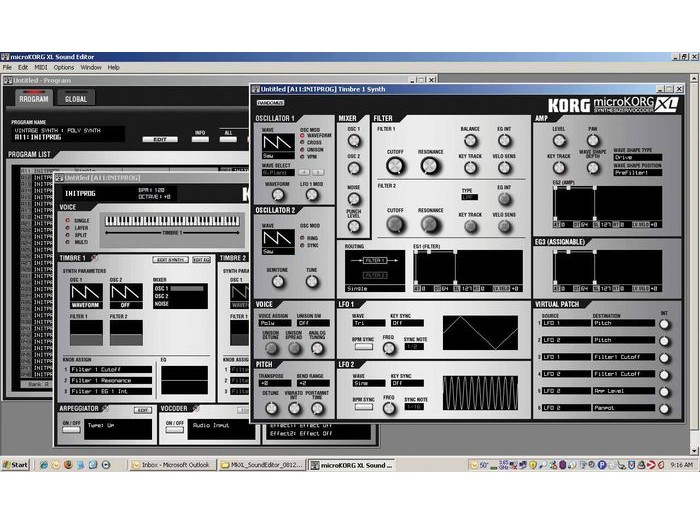Viewport: 700px width, 525px height.
Task: Click Oscillator 2 Tune knob
Action: coord(312,281)
